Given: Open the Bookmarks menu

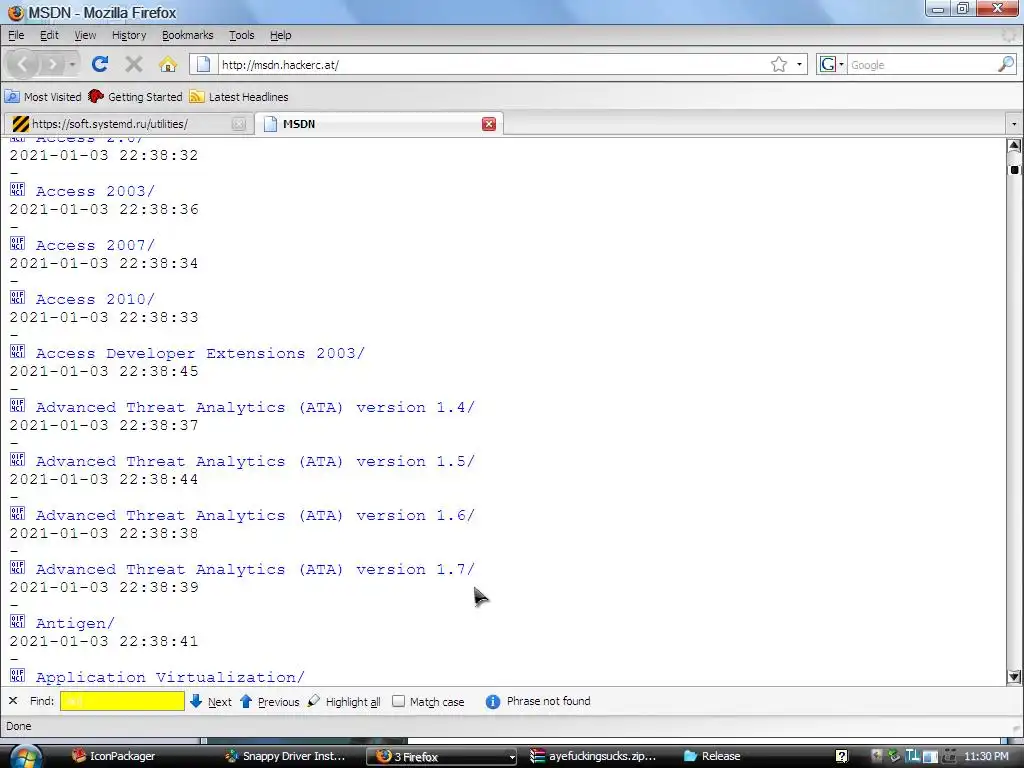Looking at the screenshot, I should [x=187, y=35].
